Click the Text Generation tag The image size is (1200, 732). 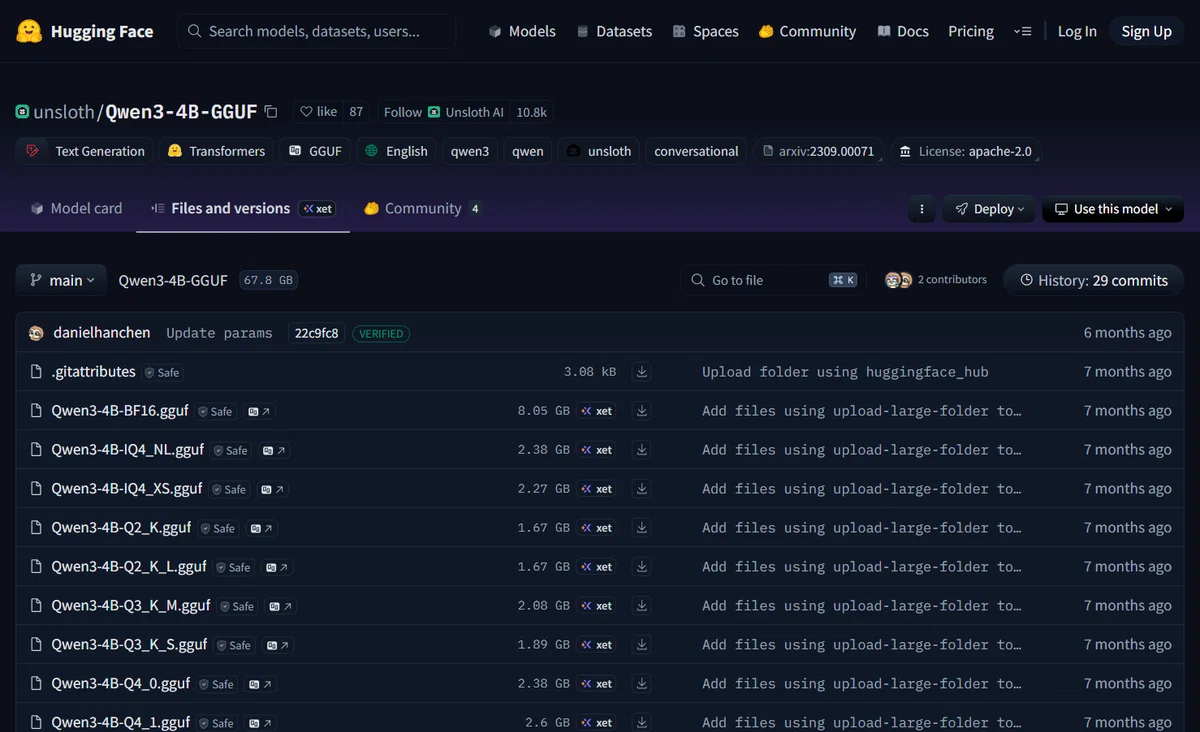click(85, 151)
